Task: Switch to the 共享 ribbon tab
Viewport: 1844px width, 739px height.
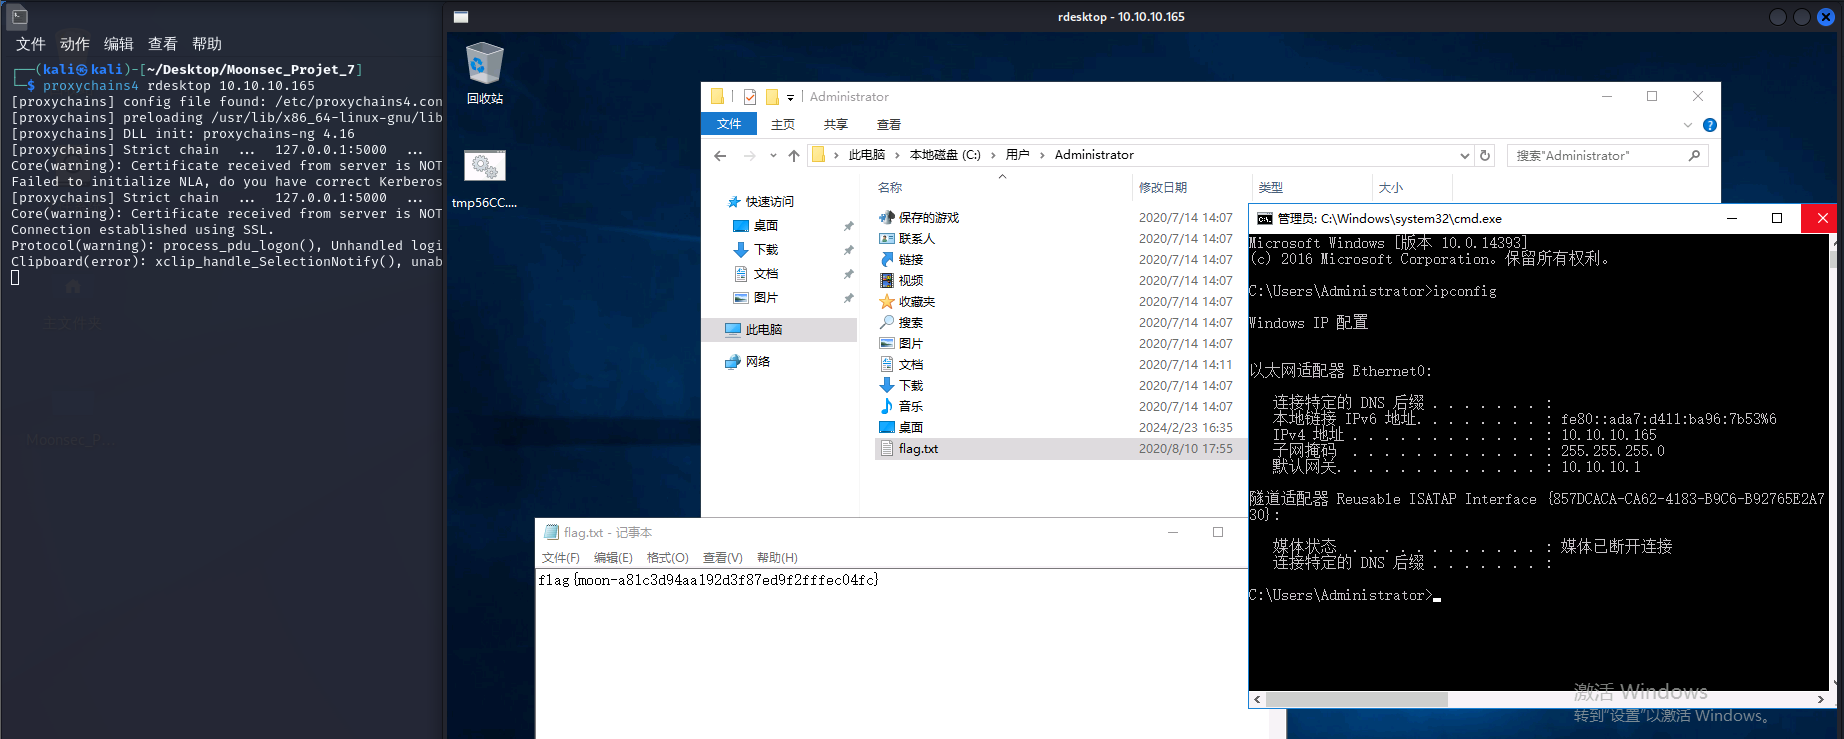Action: pyautogui.click(x=836, y=124)
